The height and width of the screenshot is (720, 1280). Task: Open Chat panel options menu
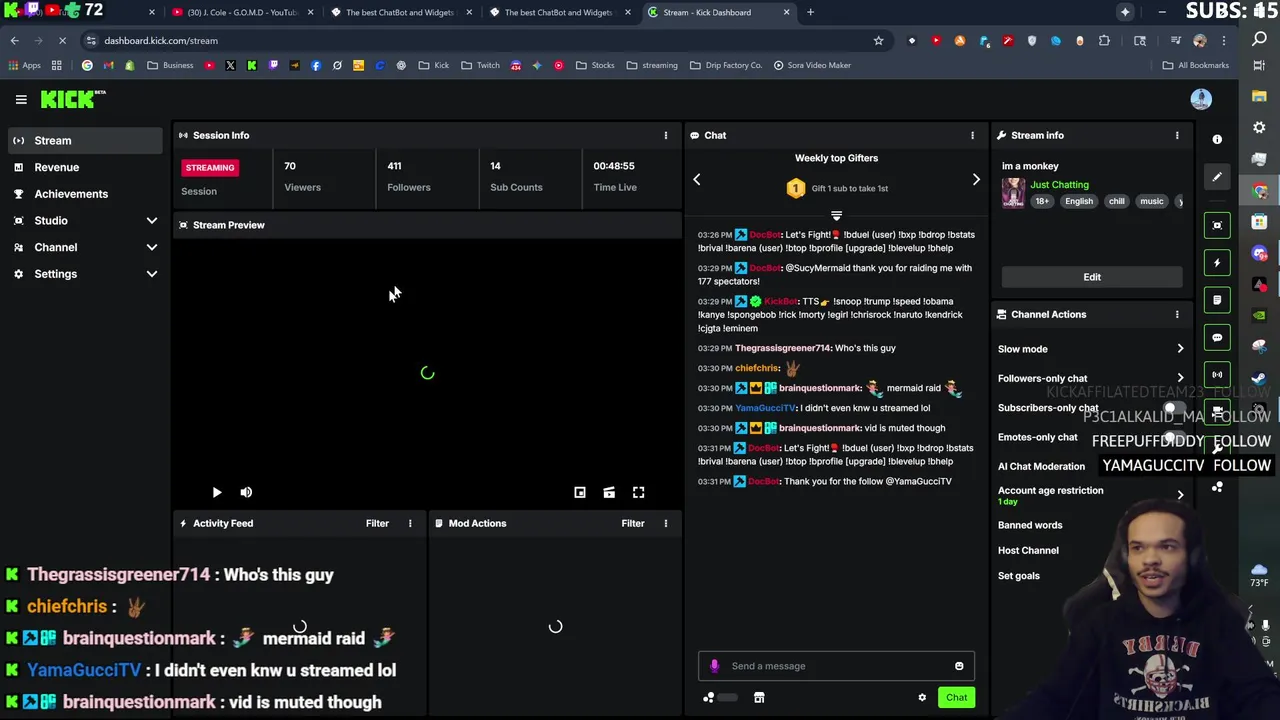coord(972,135)
